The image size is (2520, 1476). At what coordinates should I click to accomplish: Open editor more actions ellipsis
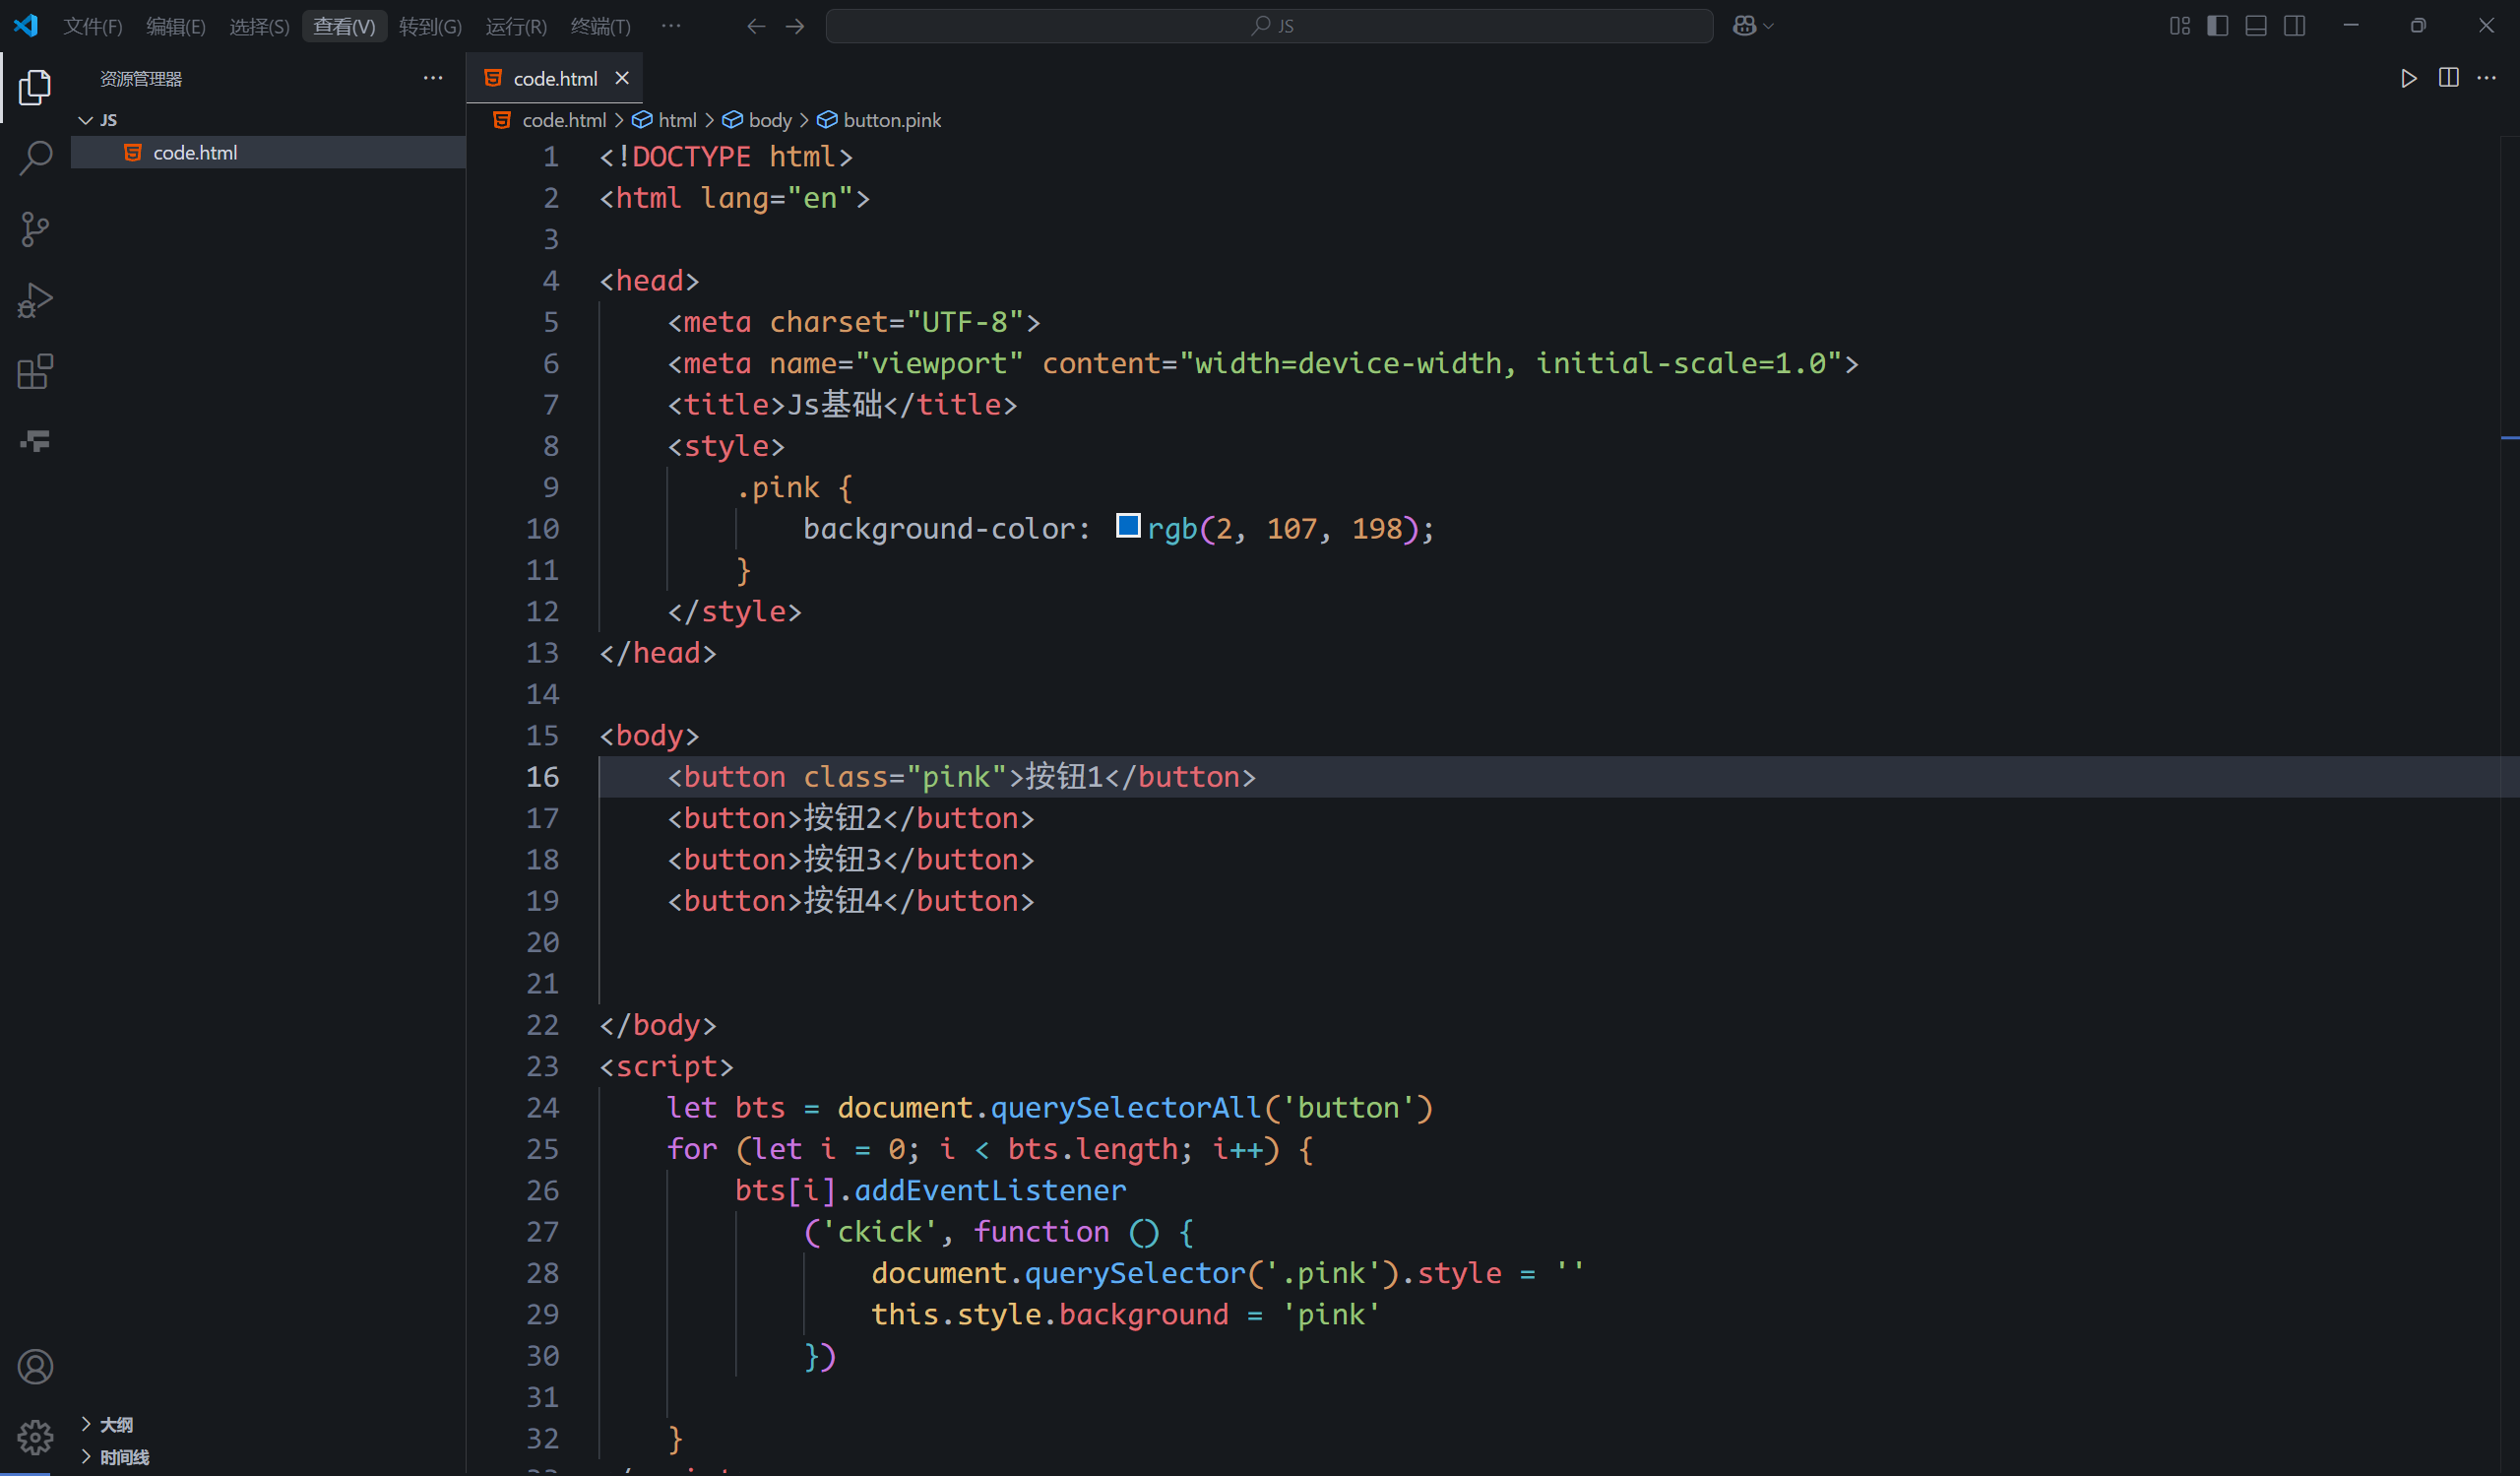pos(2487,78)
